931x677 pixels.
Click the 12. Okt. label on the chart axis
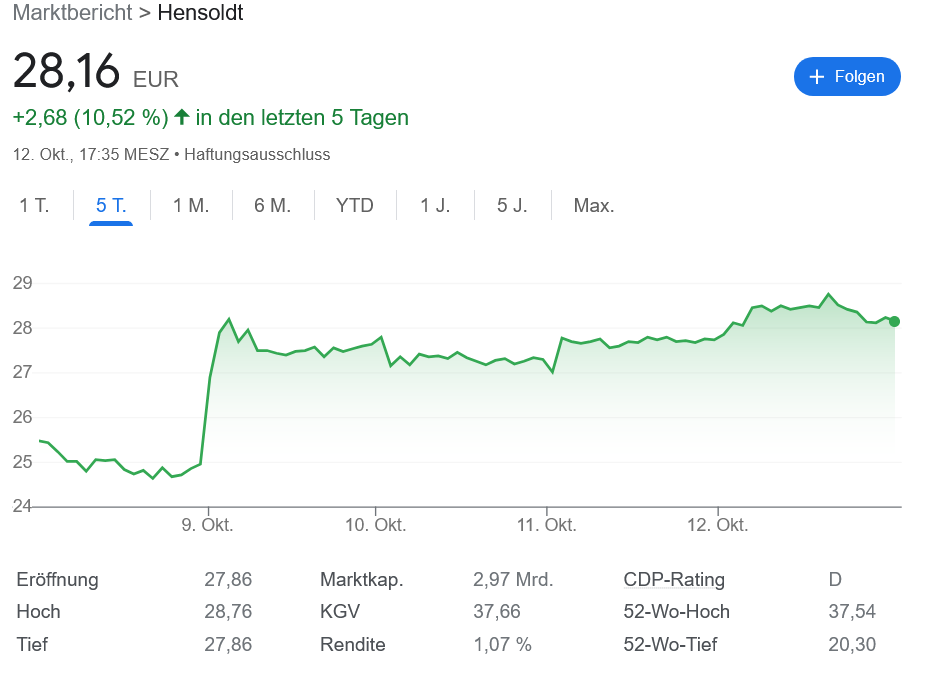717,524
